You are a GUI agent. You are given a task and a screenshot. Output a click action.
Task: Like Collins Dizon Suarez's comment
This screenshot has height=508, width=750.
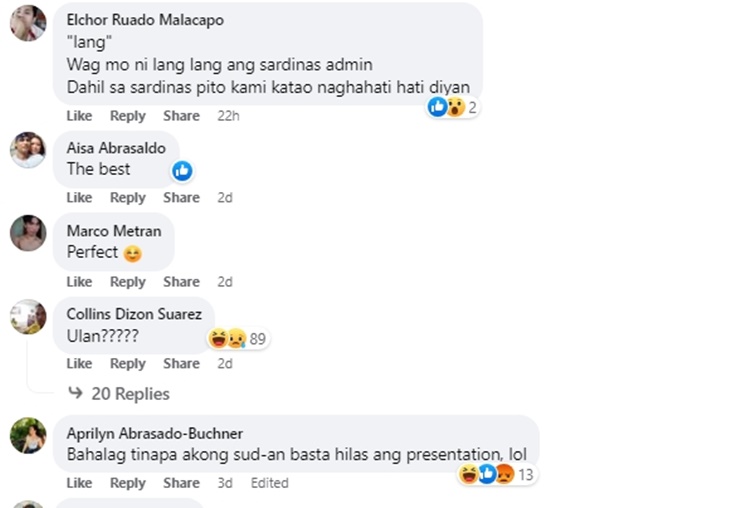coord(79,364)
